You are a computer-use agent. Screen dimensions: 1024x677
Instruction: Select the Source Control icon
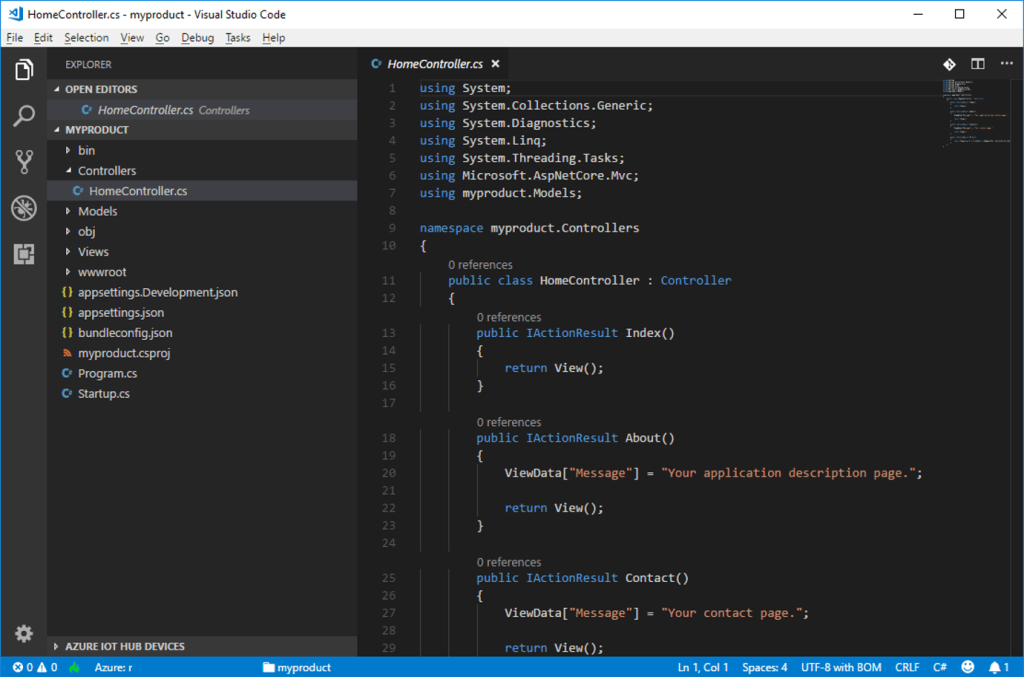[x=23, y=161]
